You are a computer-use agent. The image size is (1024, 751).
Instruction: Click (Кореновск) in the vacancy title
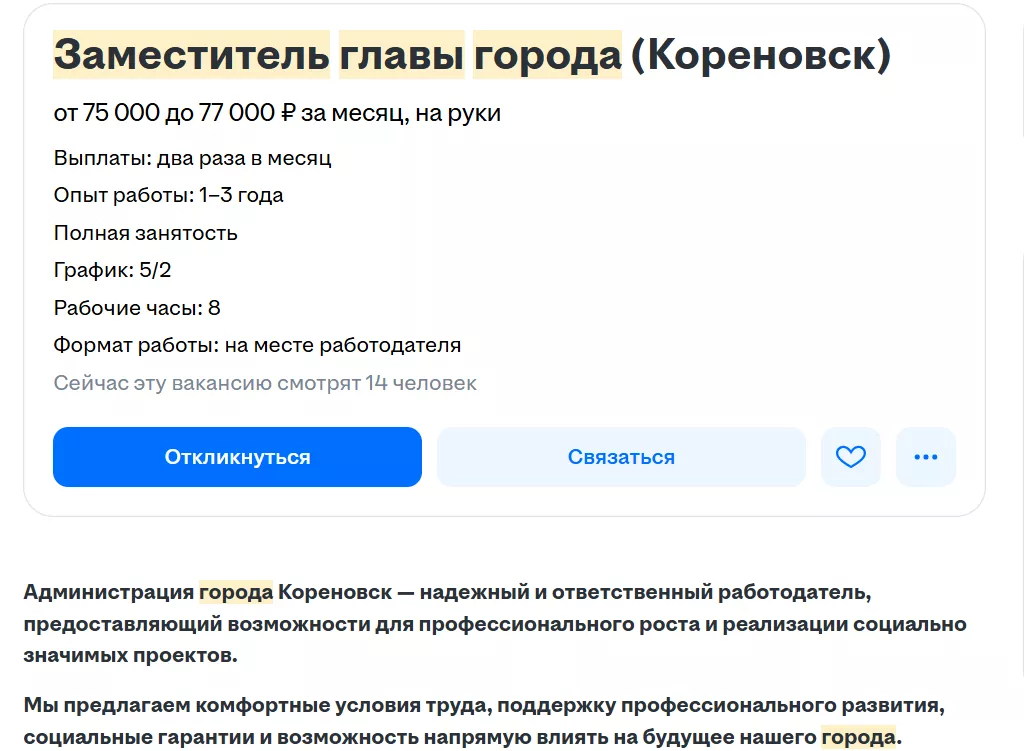click(760, 55)
